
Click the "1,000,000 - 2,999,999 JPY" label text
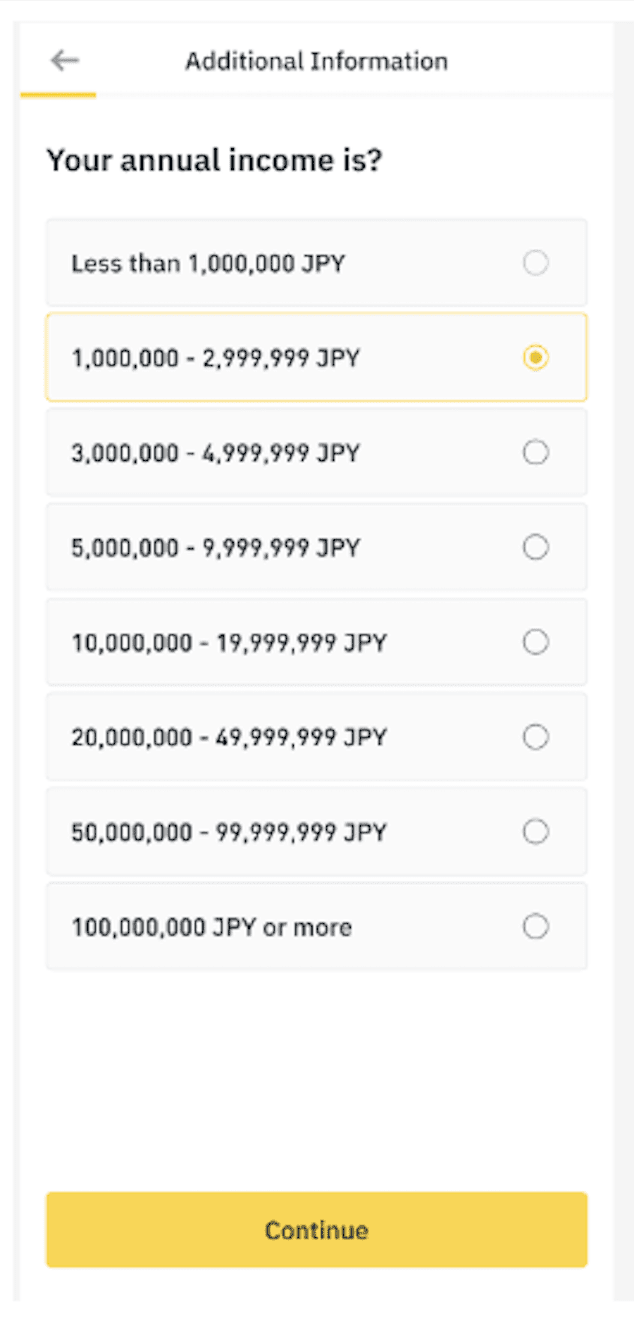pyautogui.click(x=215, y=358)
